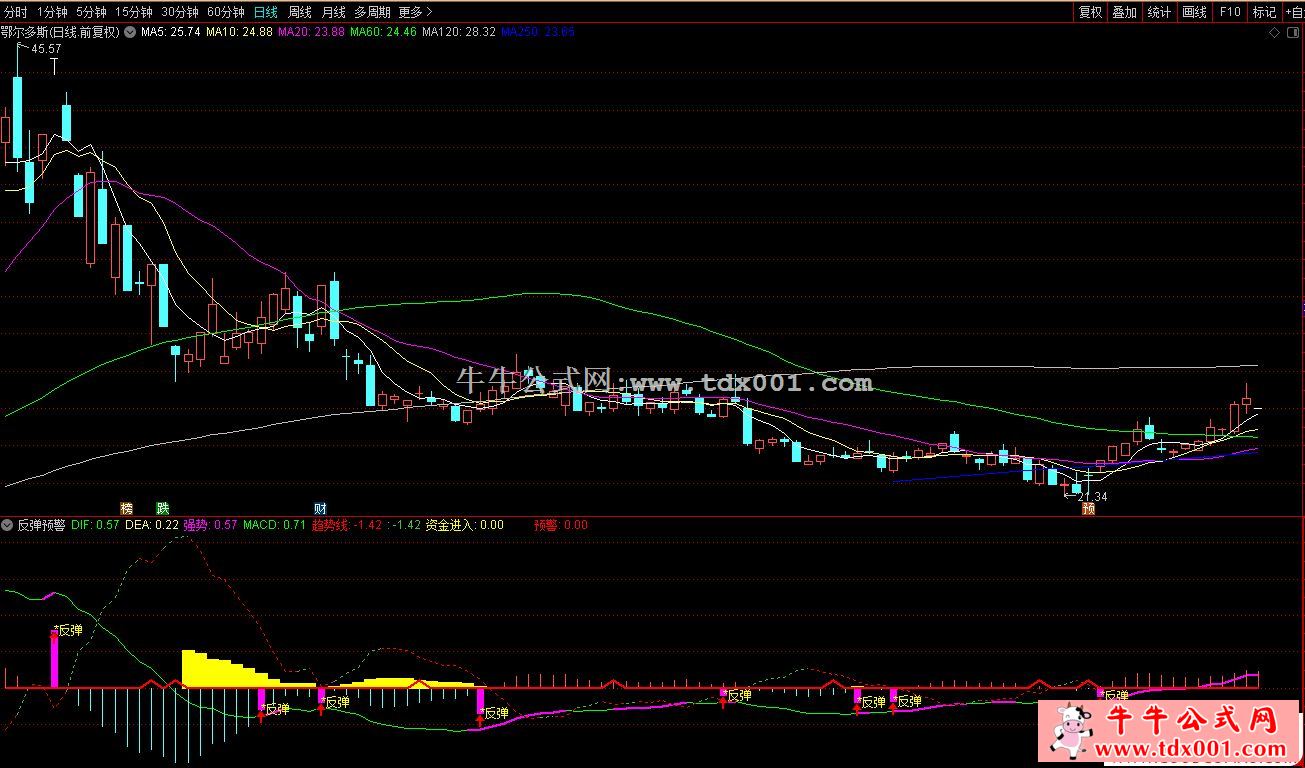The width and height of the screenshot is (1305, 768).
Task: Select the 5分钟 period tab
Action: 91,12
